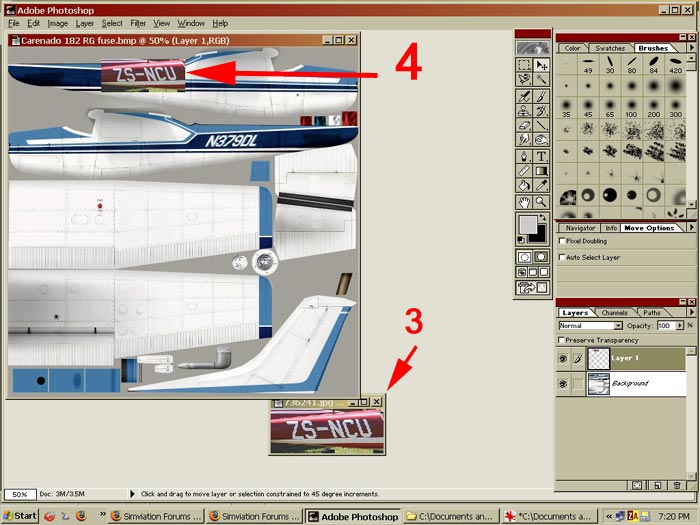Click the foreground color swatch
Viewport: 700px width, 525px height.
(526, 223)
